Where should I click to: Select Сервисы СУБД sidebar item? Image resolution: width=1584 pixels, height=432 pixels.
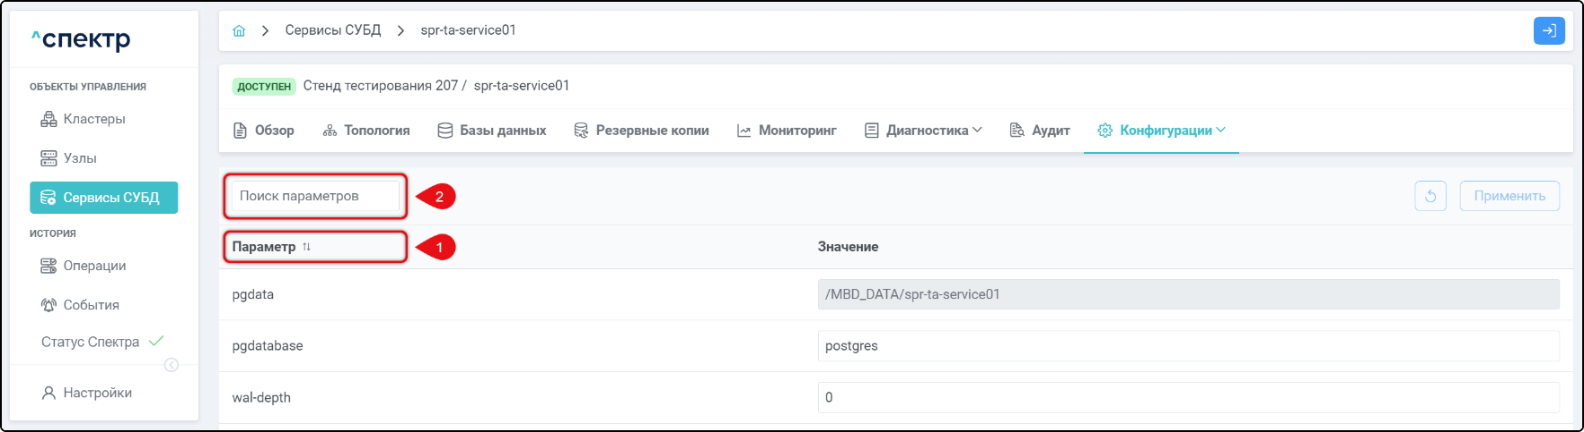coord(103,198)
